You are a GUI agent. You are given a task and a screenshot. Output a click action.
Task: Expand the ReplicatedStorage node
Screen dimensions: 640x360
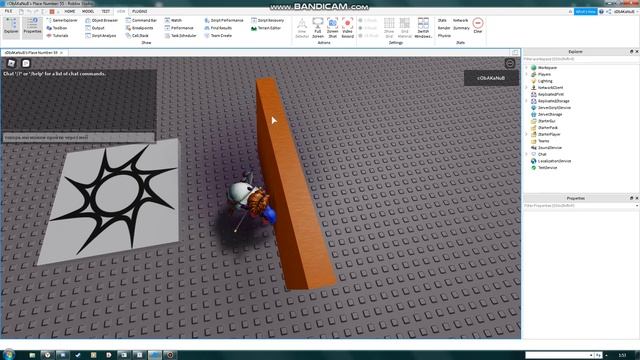click(527, 101)
